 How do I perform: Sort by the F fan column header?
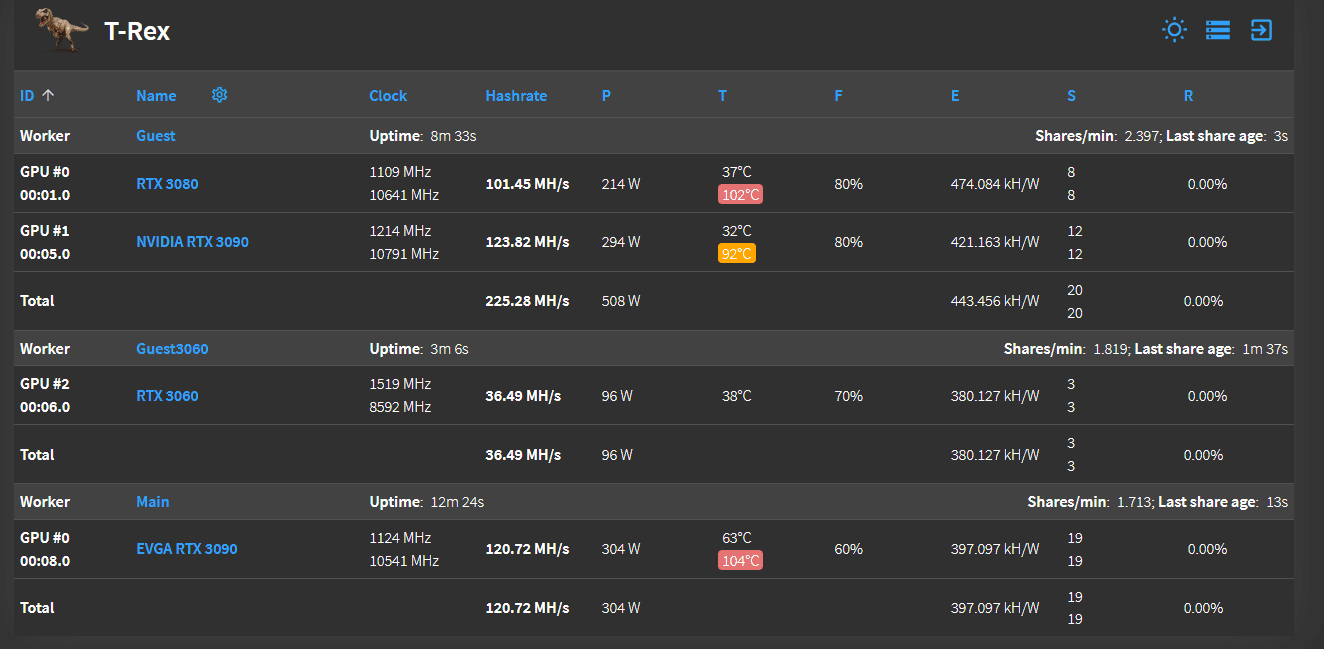pos(838,96)
